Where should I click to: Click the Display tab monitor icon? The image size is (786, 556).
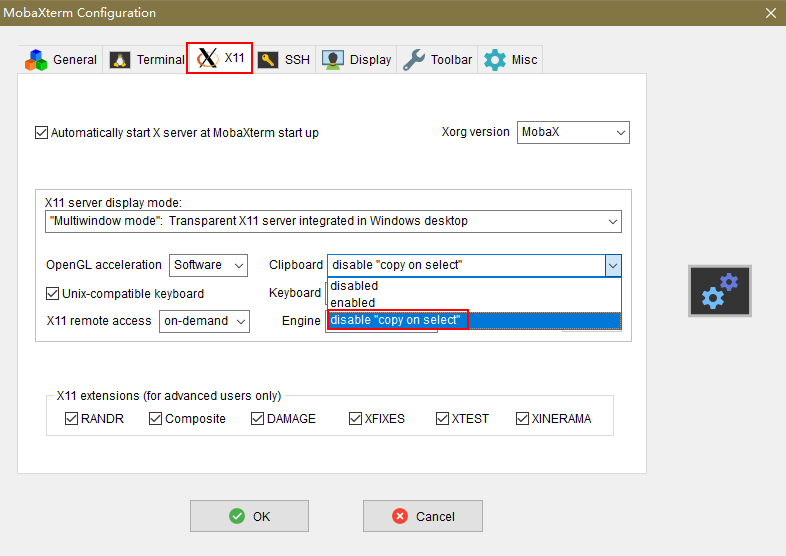(333, 60)
